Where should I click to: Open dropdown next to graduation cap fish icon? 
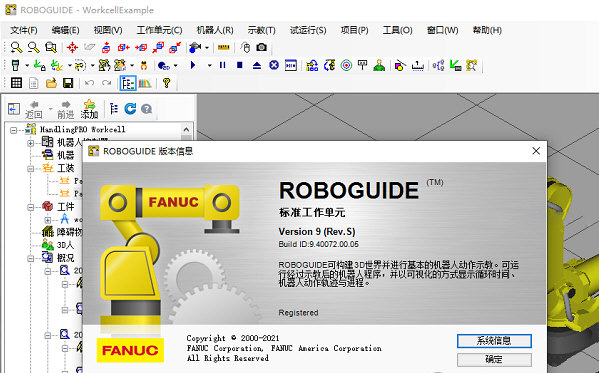pos(207,48)
